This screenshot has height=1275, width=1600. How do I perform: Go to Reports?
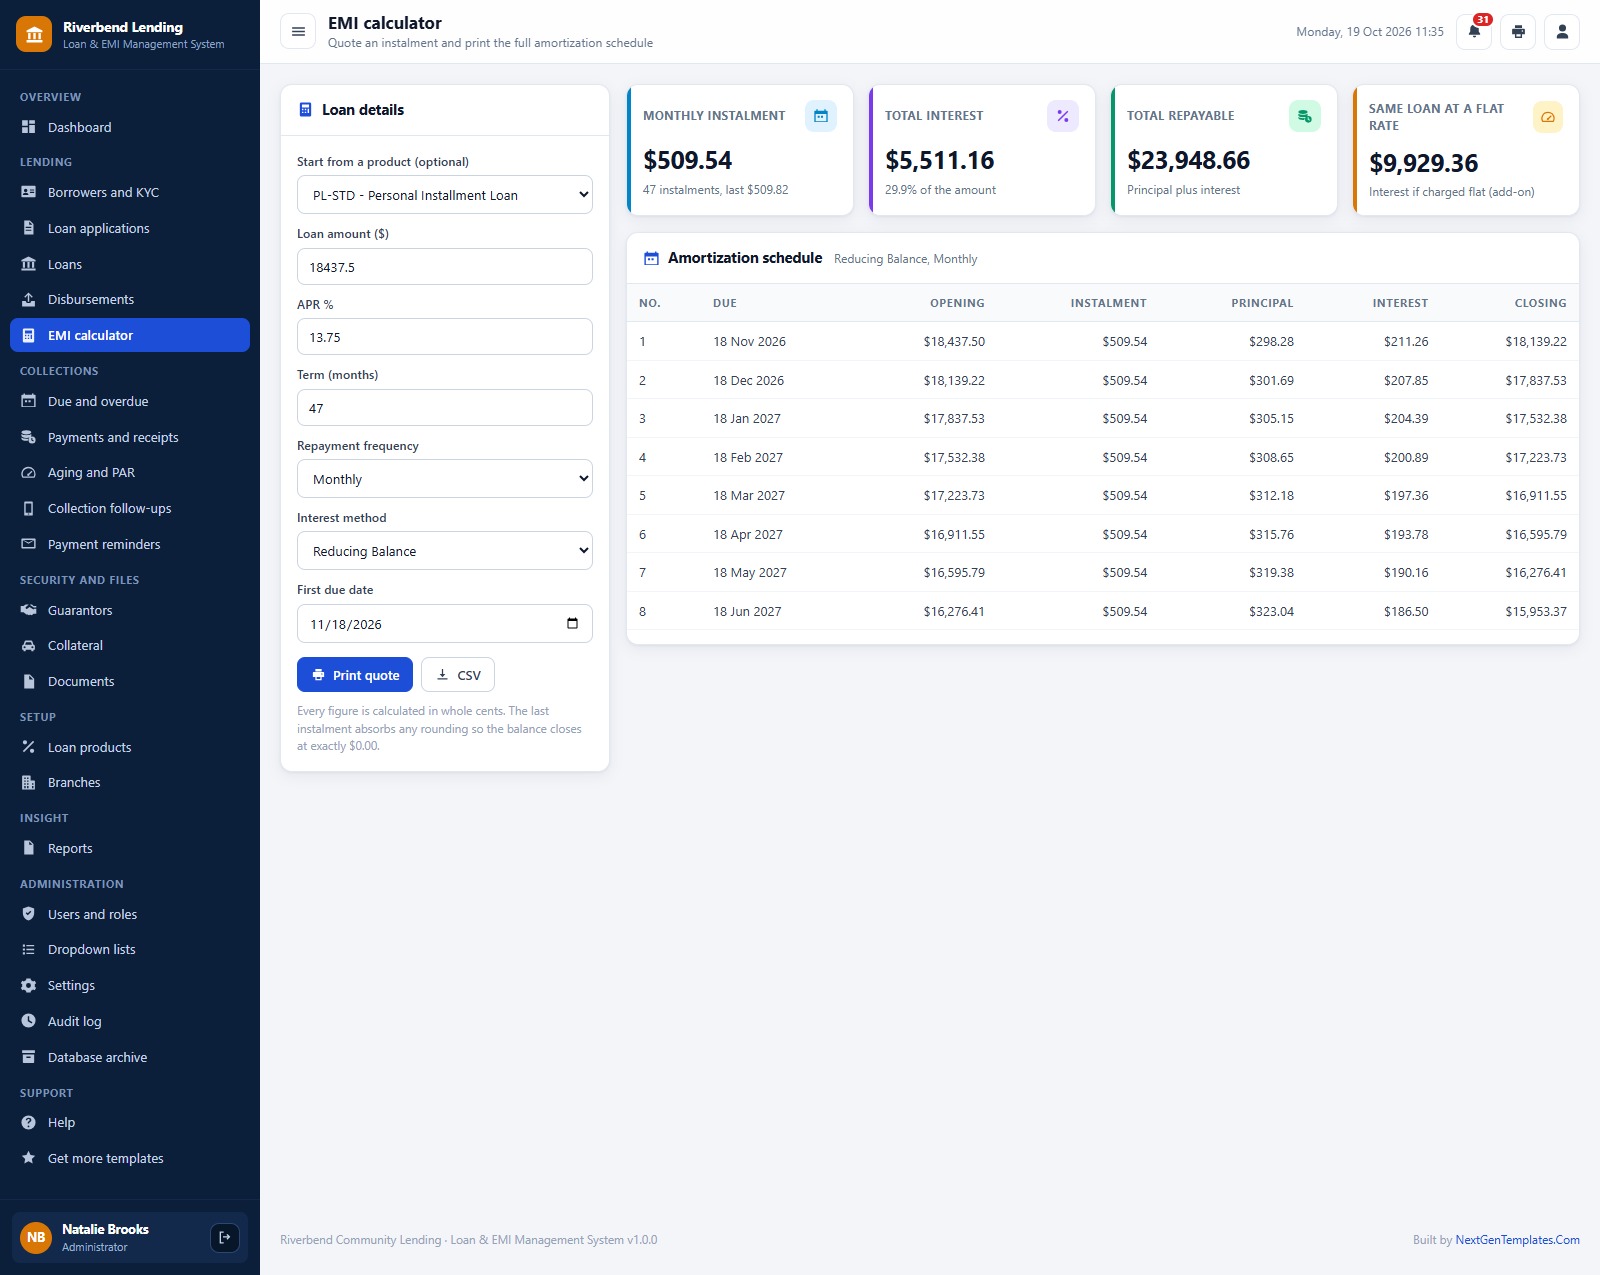pos(130,848)
